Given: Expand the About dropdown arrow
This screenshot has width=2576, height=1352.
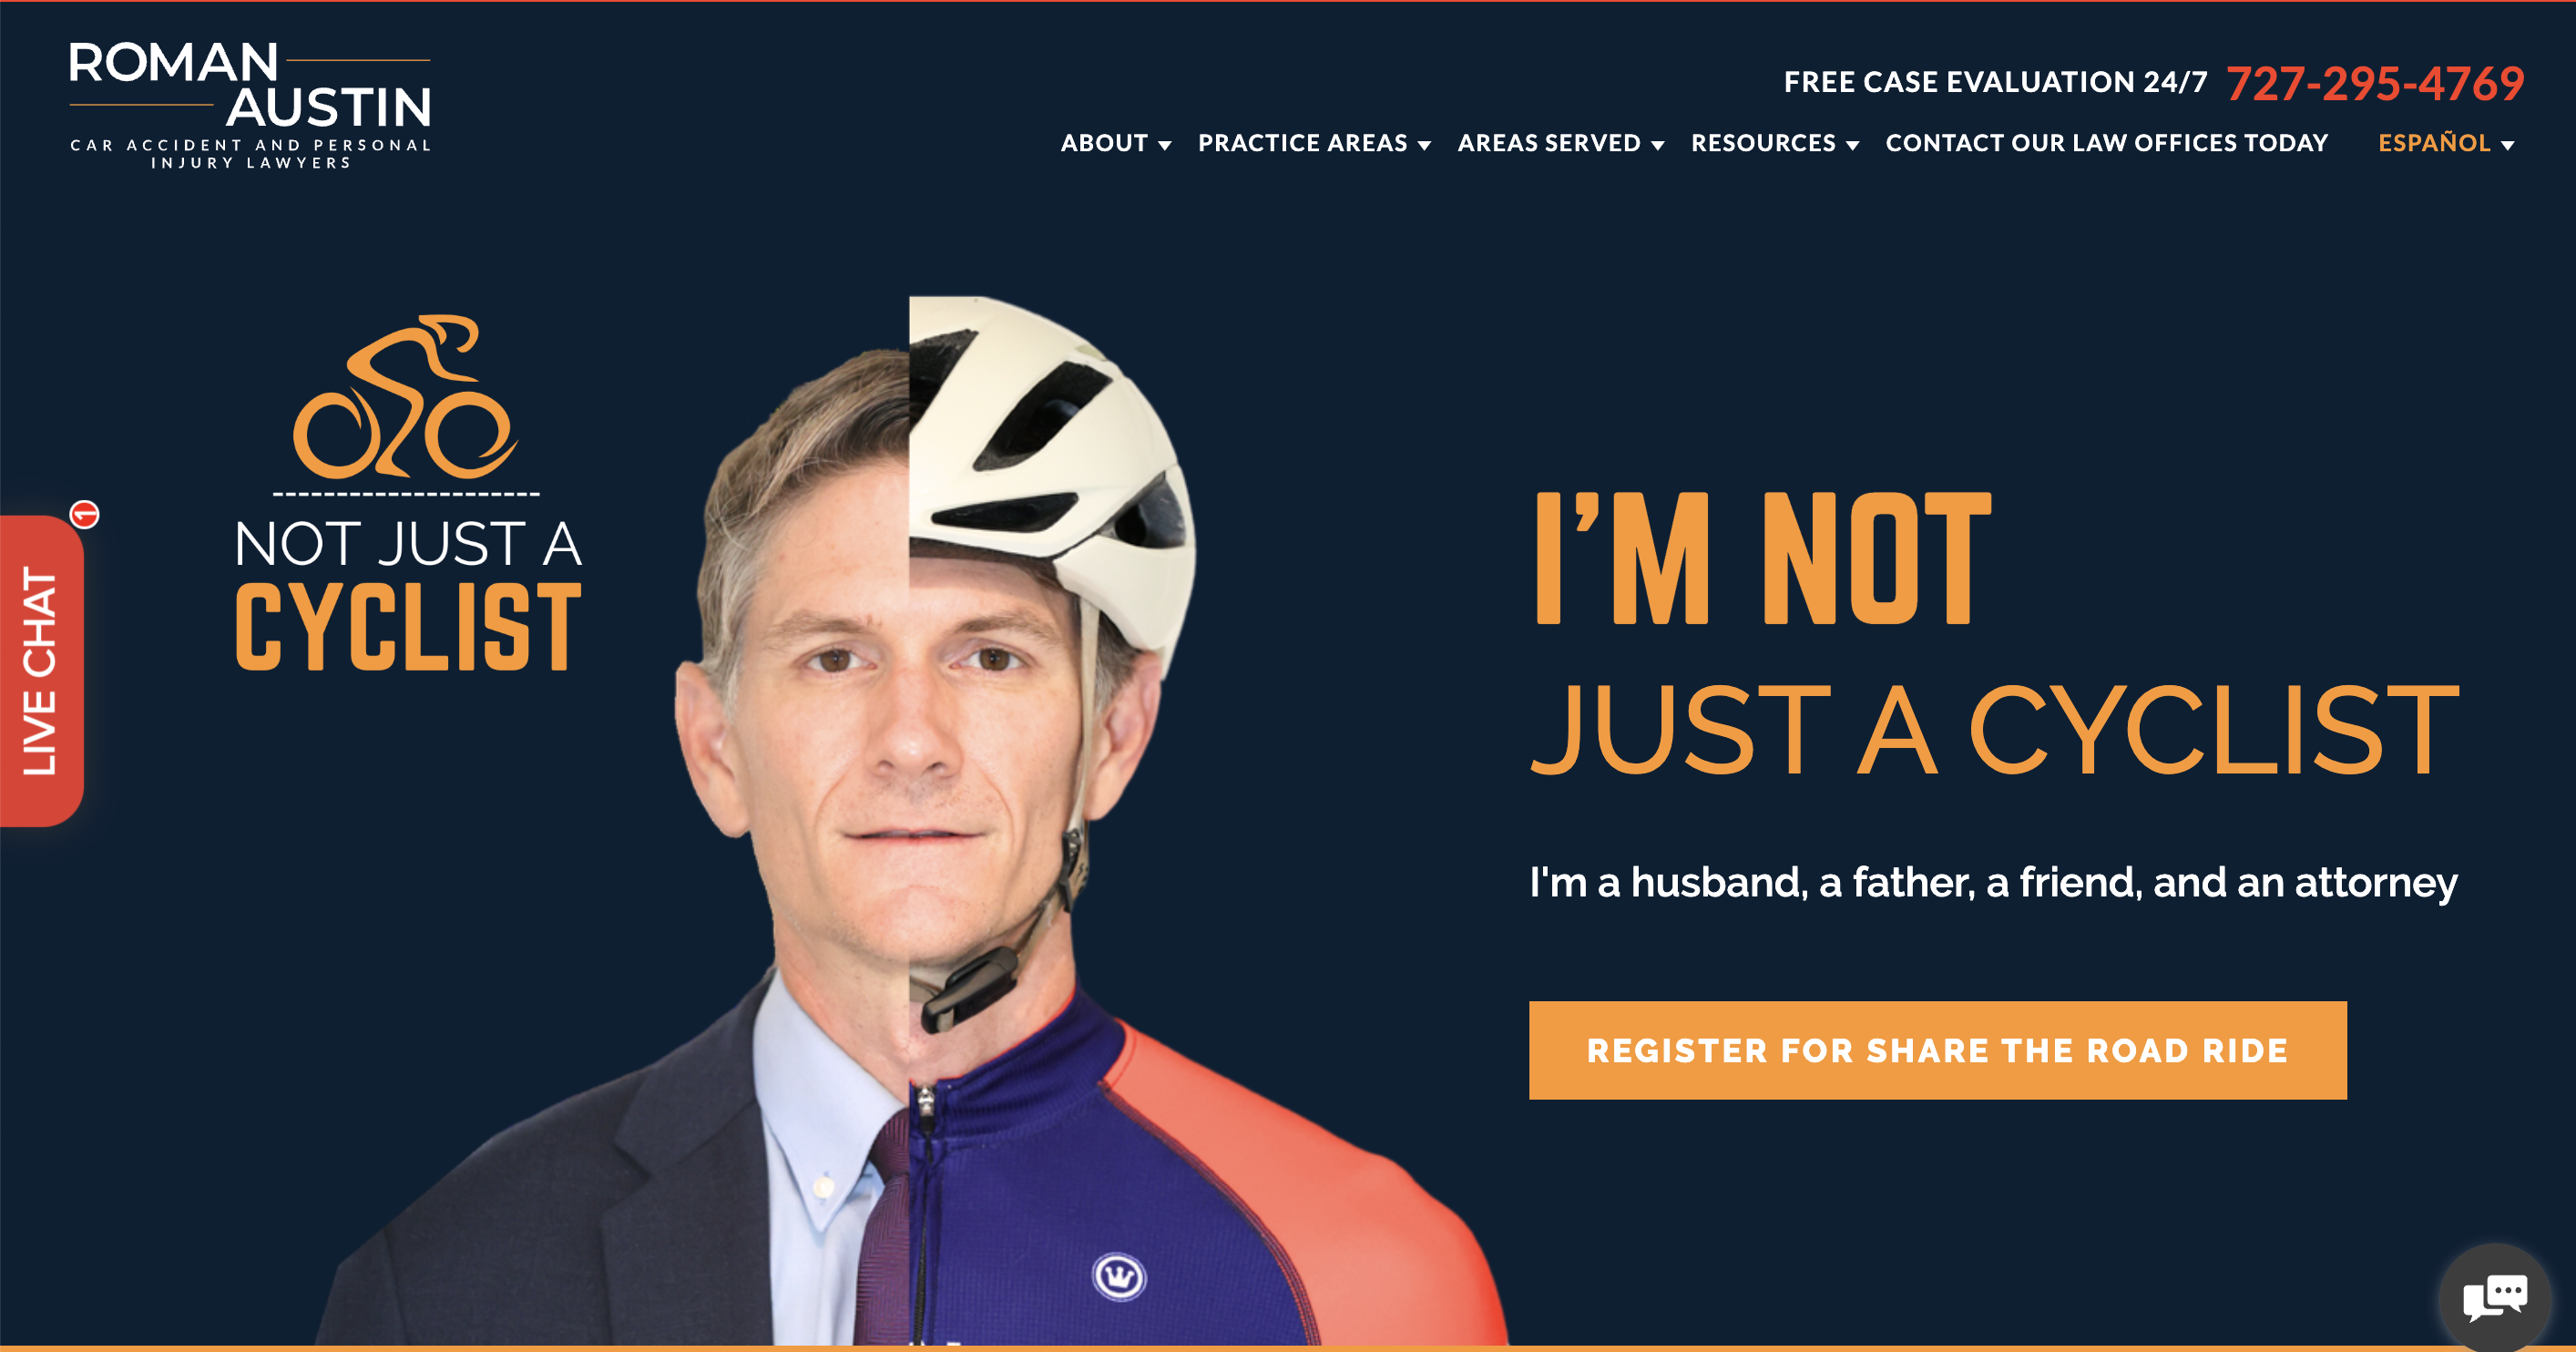Looking at the screenshot, I should (x=1165, y=146).
